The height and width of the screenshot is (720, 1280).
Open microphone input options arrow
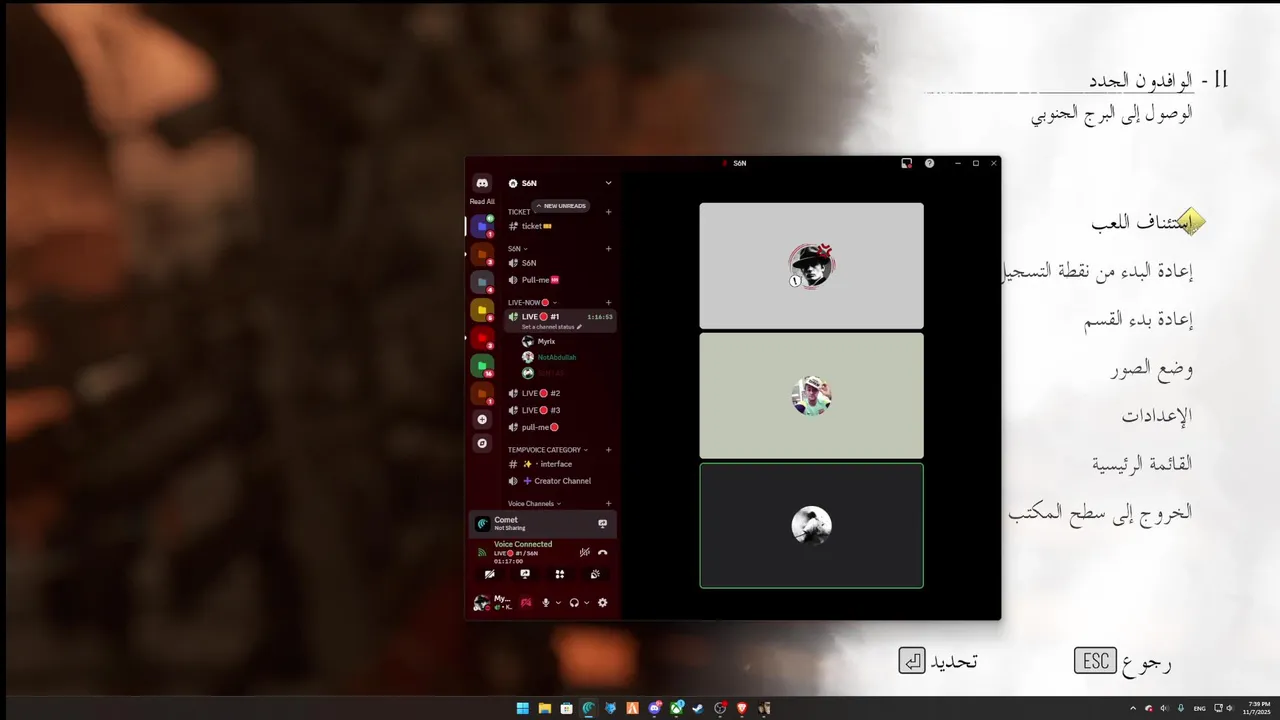click(x=558, y=602)
